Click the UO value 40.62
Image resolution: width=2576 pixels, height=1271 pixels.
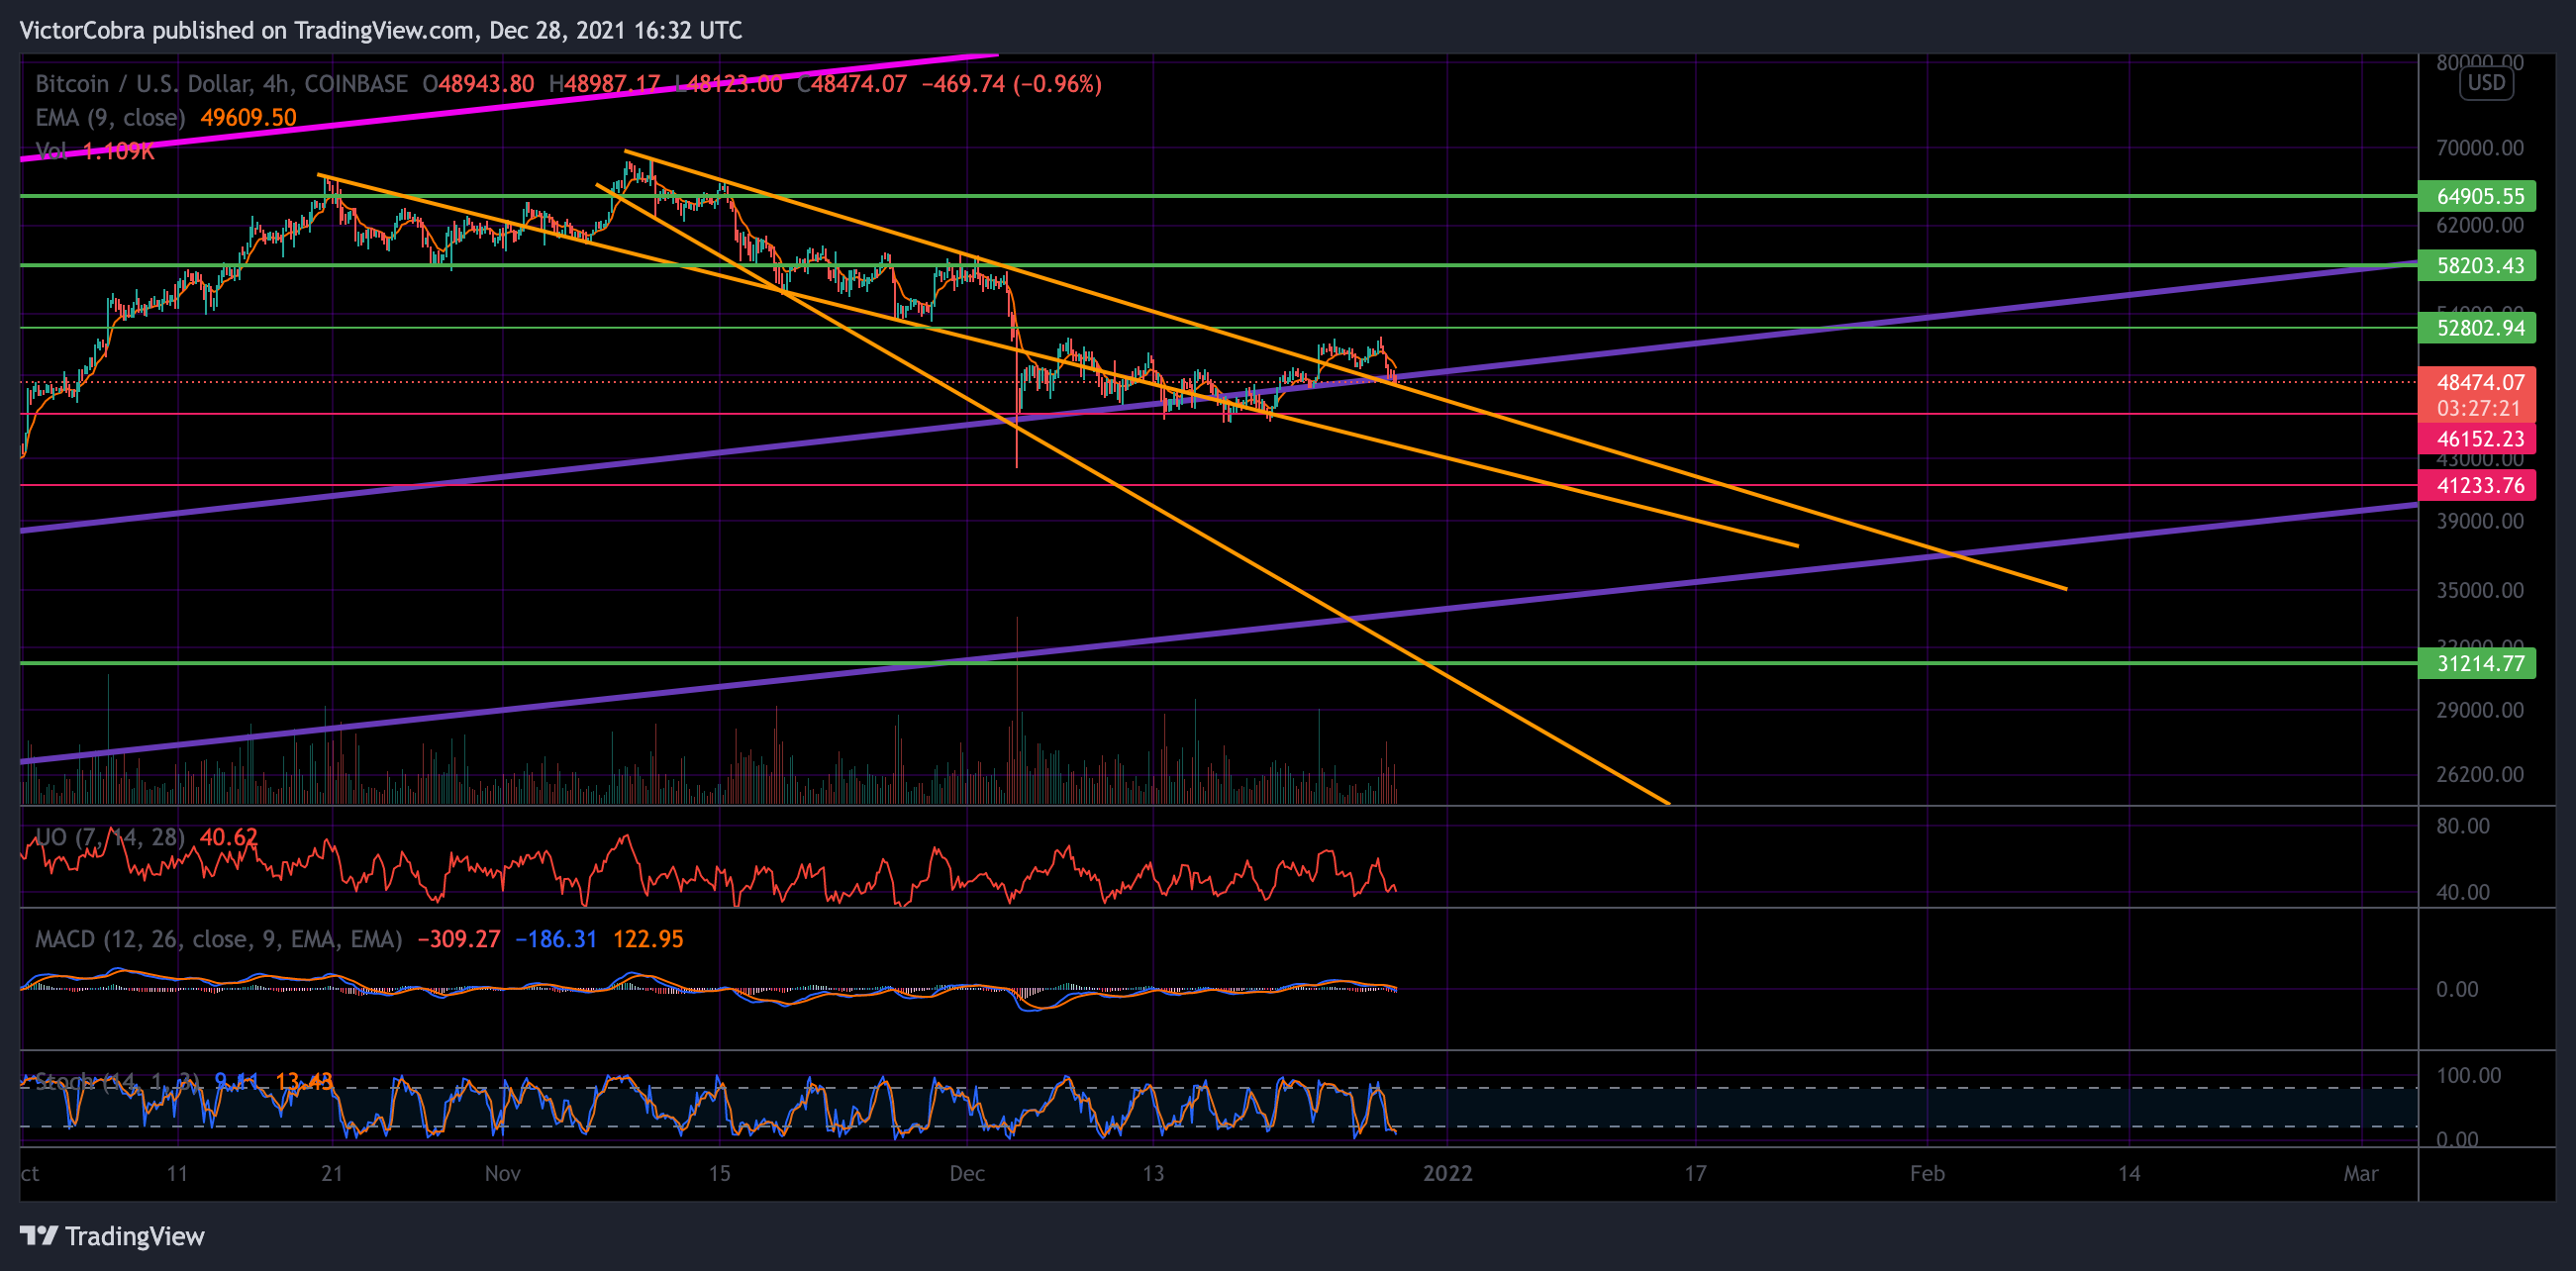(228, 837)
